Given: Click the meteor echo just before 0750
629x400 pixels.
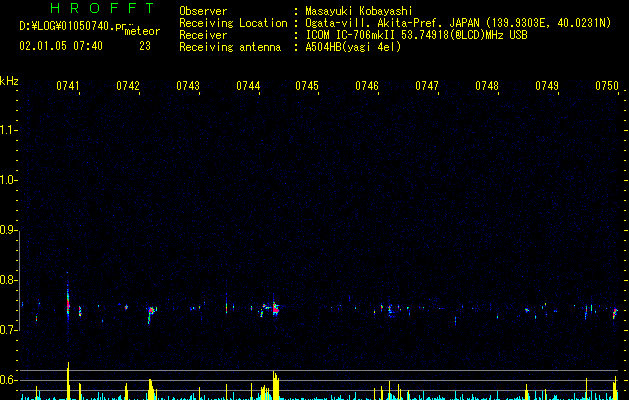Looking at the screenshot, I should (x=615, y=313).
